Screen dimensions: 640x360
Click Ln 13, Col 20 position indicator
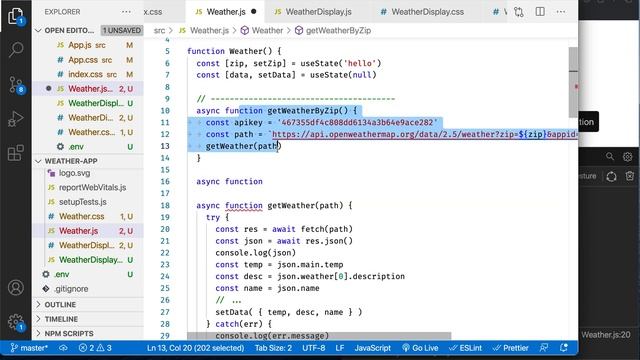coord(196,348)
